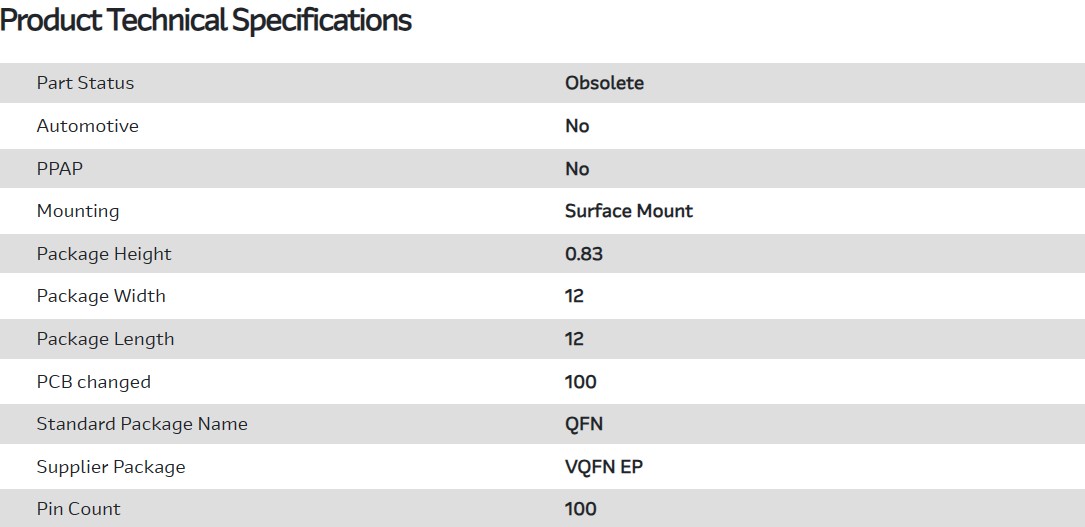Click the VQFN EP value
Viewport: 1085px width, 527px height.
point(604,467)
